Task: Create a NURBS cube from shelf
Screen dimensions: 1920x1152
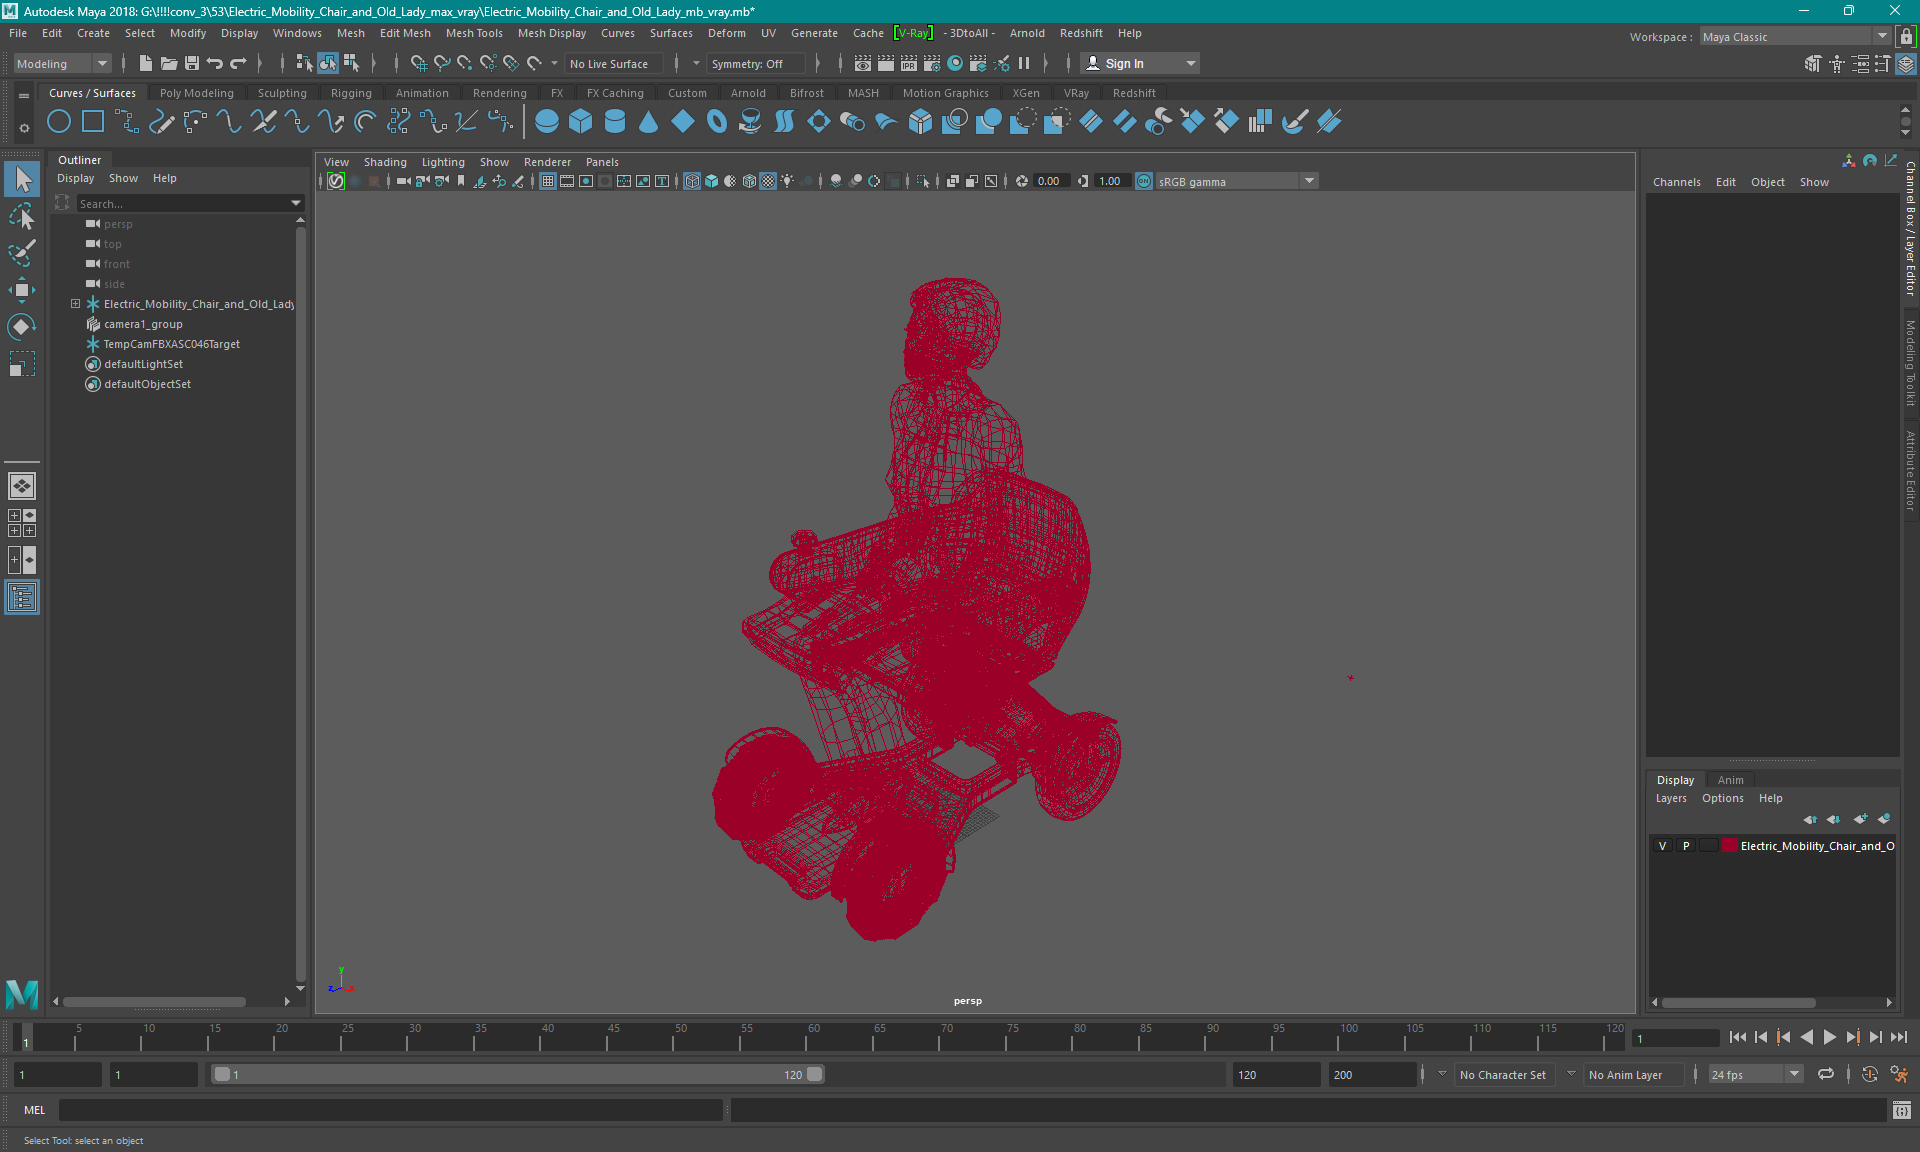Action: 581,122
